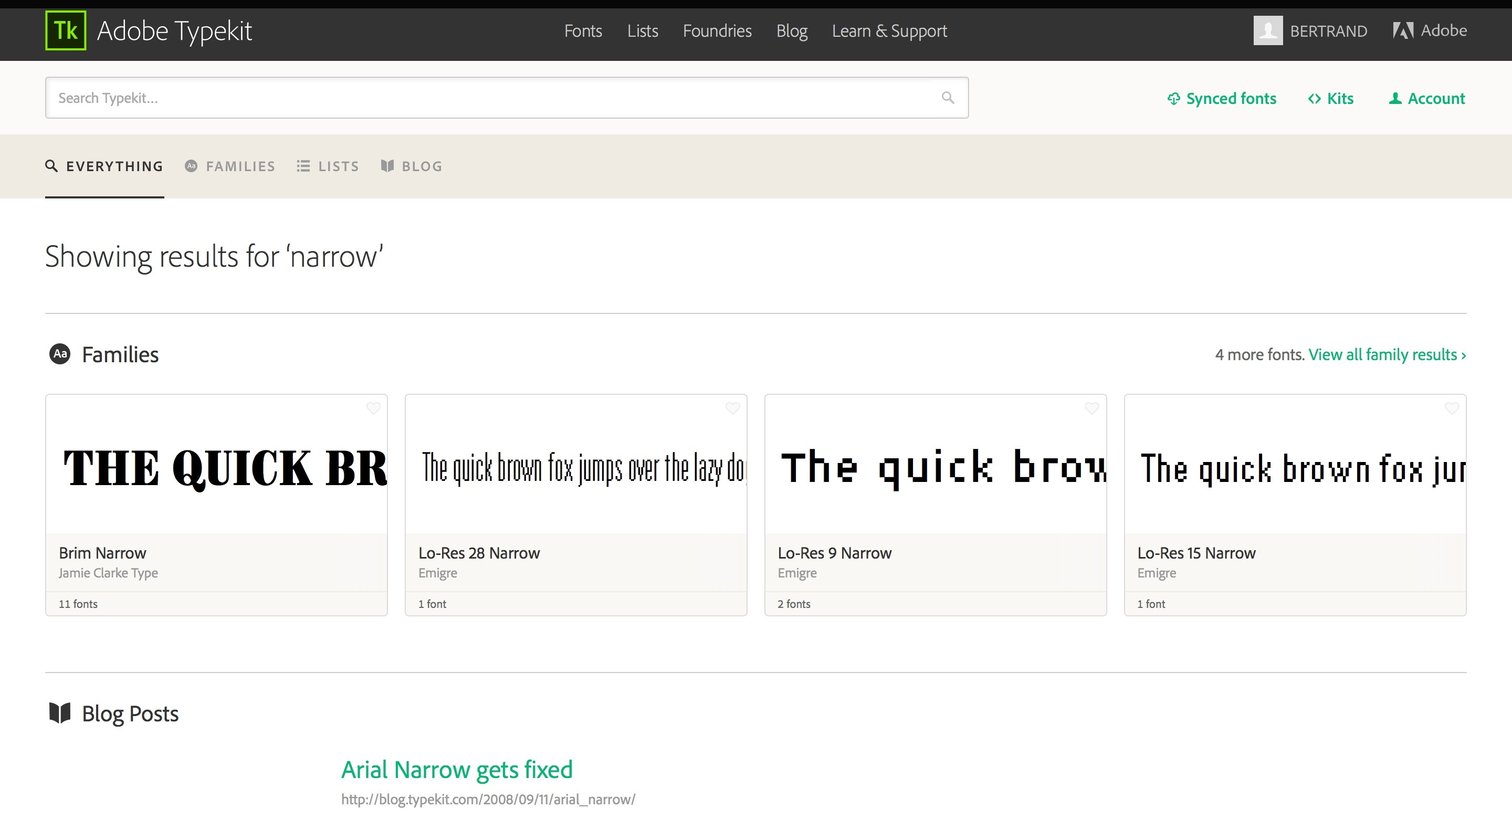Switch to the Blog filter tab

click(x=411, y=166)
